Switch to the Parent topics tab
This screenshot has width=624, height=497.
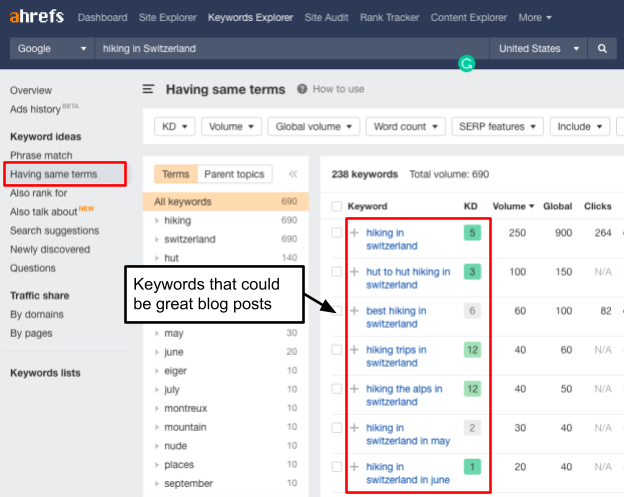pos(234,174)
